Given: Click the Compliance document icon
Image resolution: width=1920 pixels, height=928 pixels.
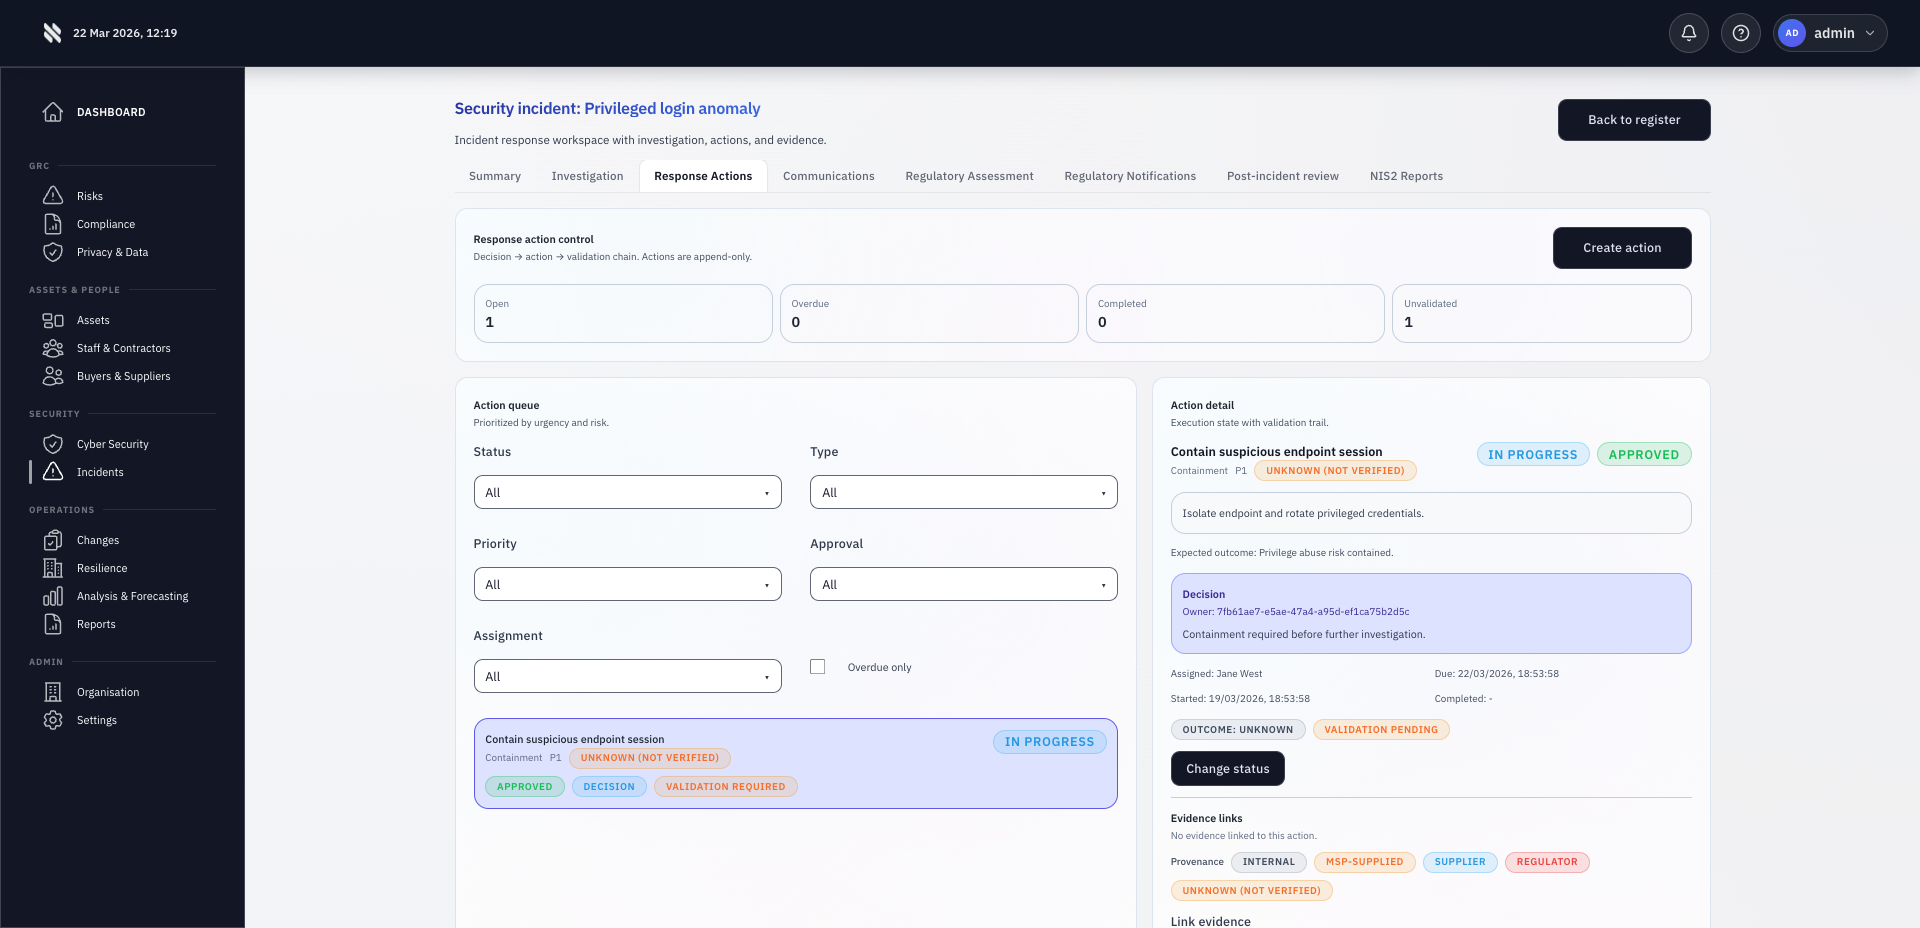Looking at the screenshot, I should tap(53, 223).
